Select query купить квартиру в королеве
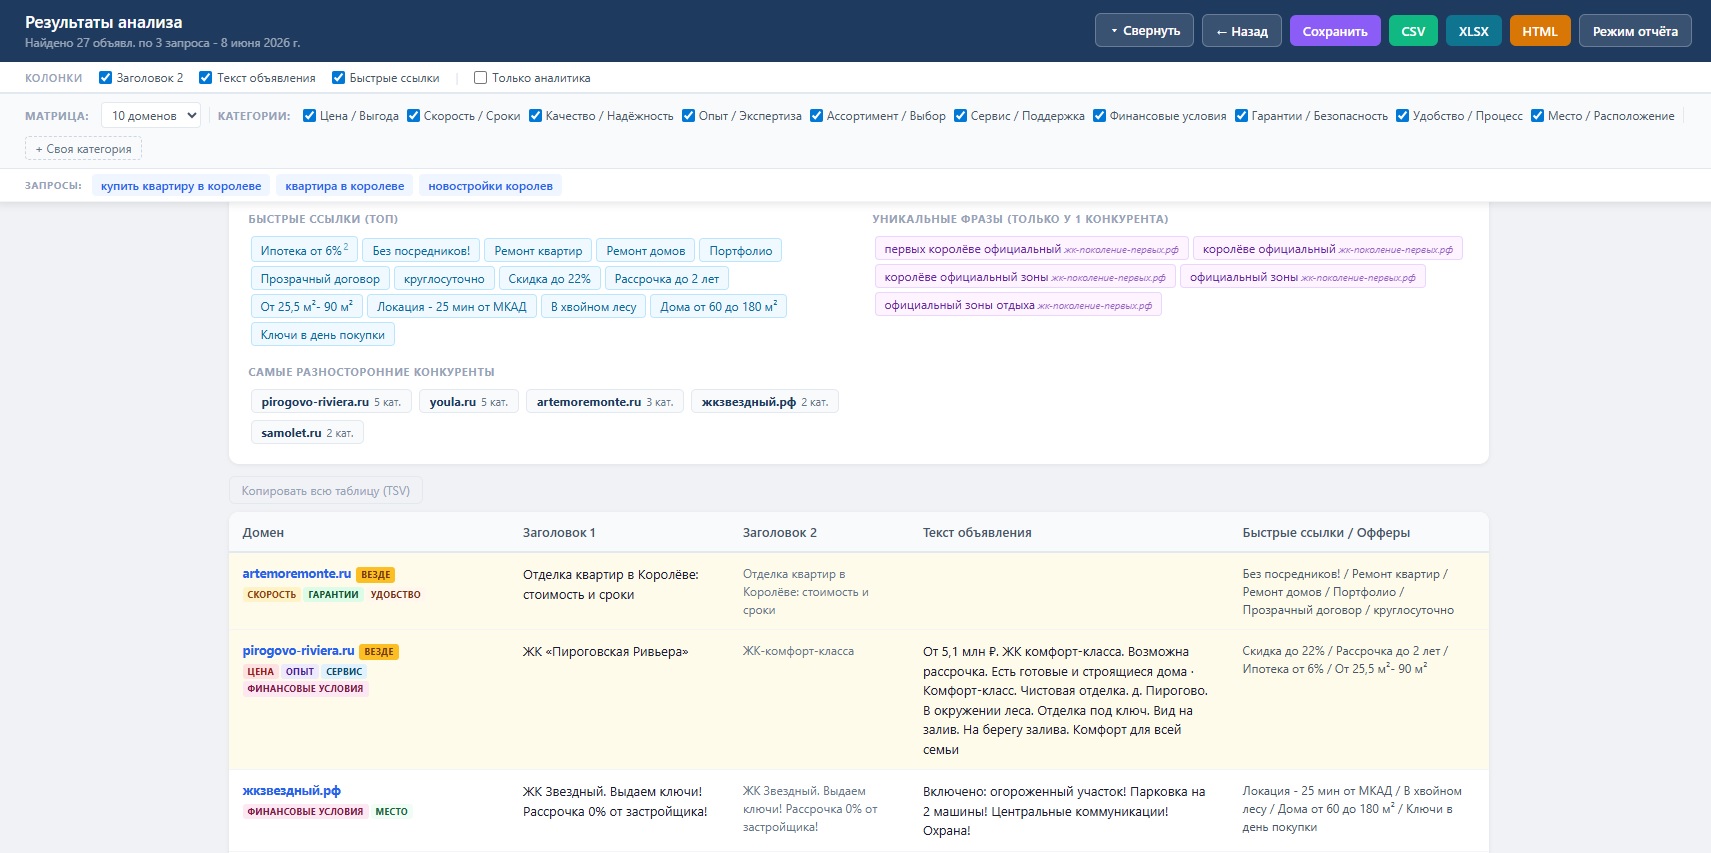The height and width of the screenshot is (853, 1711). [x=181, y=186]
